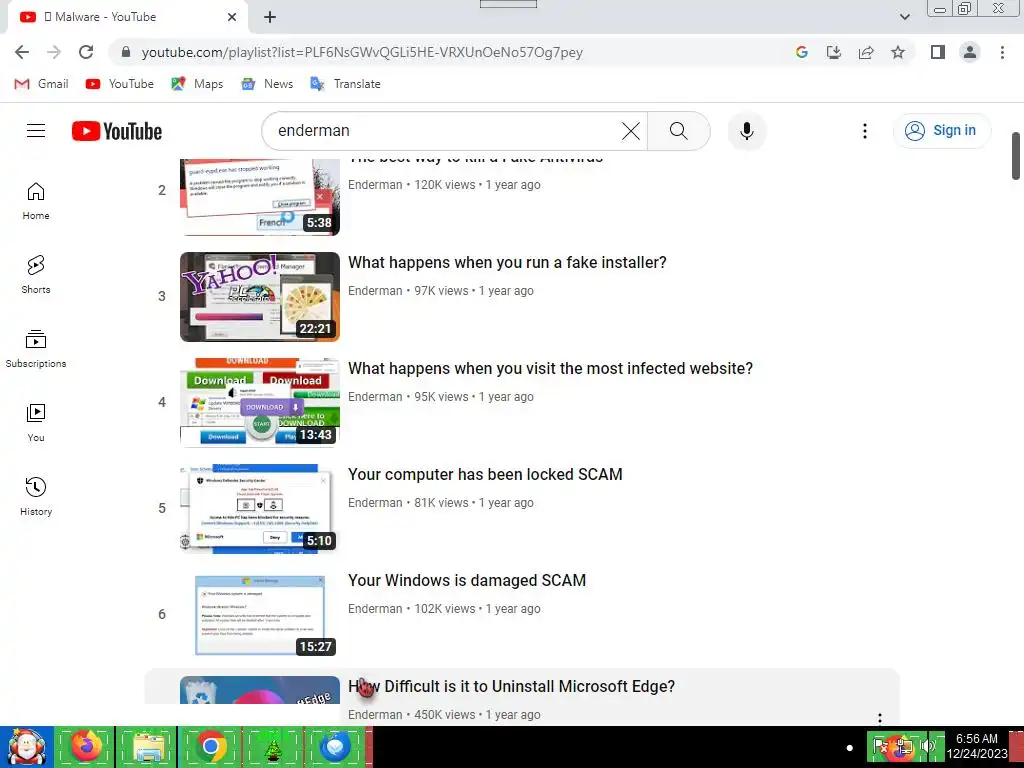Click Chrome icon in the taskbar
Viewport: 1024px width, 768px height.
(210, 746)
